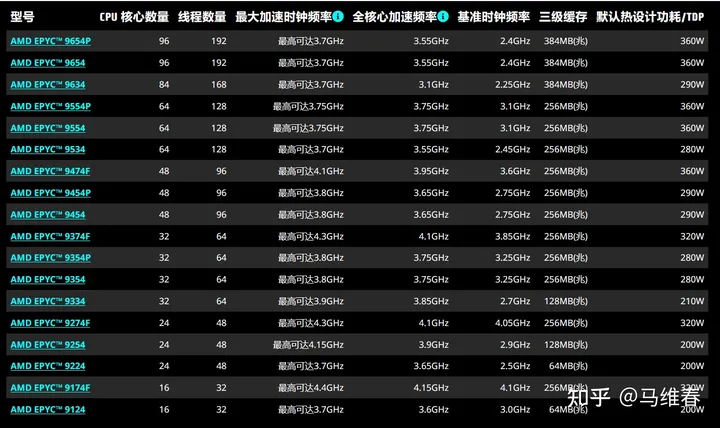Open the AMD EPYC 9334 link

click(x=48, y=301)
